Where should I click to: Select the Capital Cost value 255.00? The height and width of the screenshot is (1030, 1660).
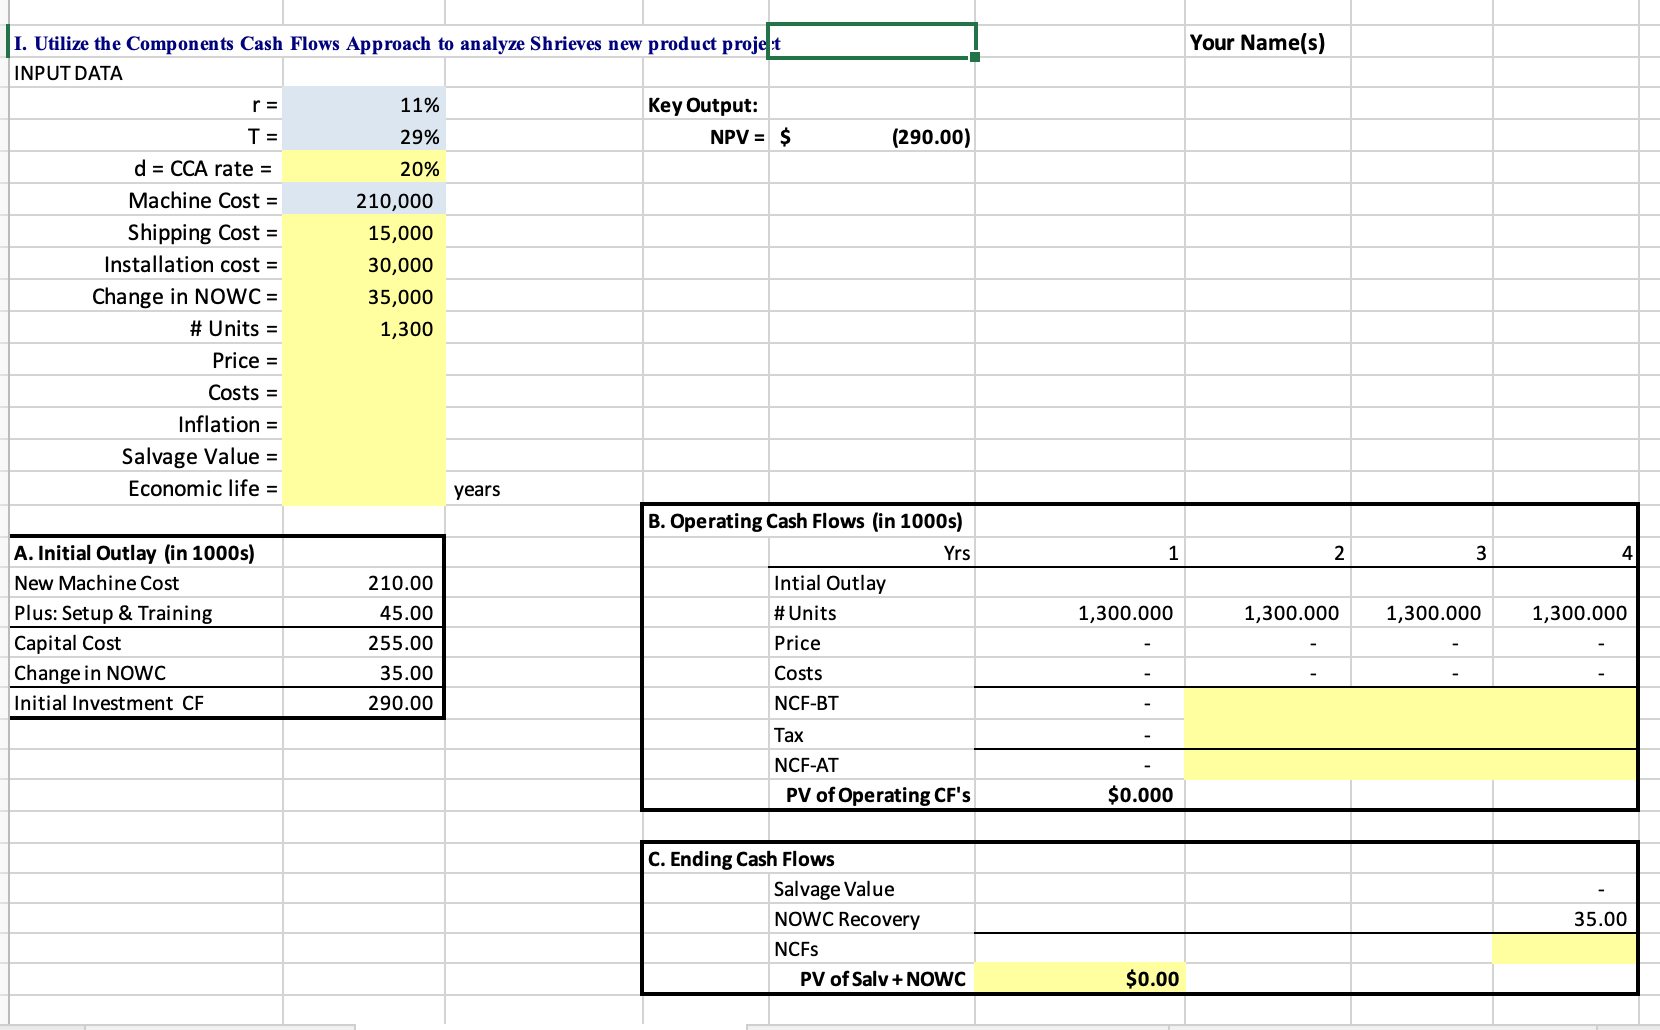tap(364, 643)
